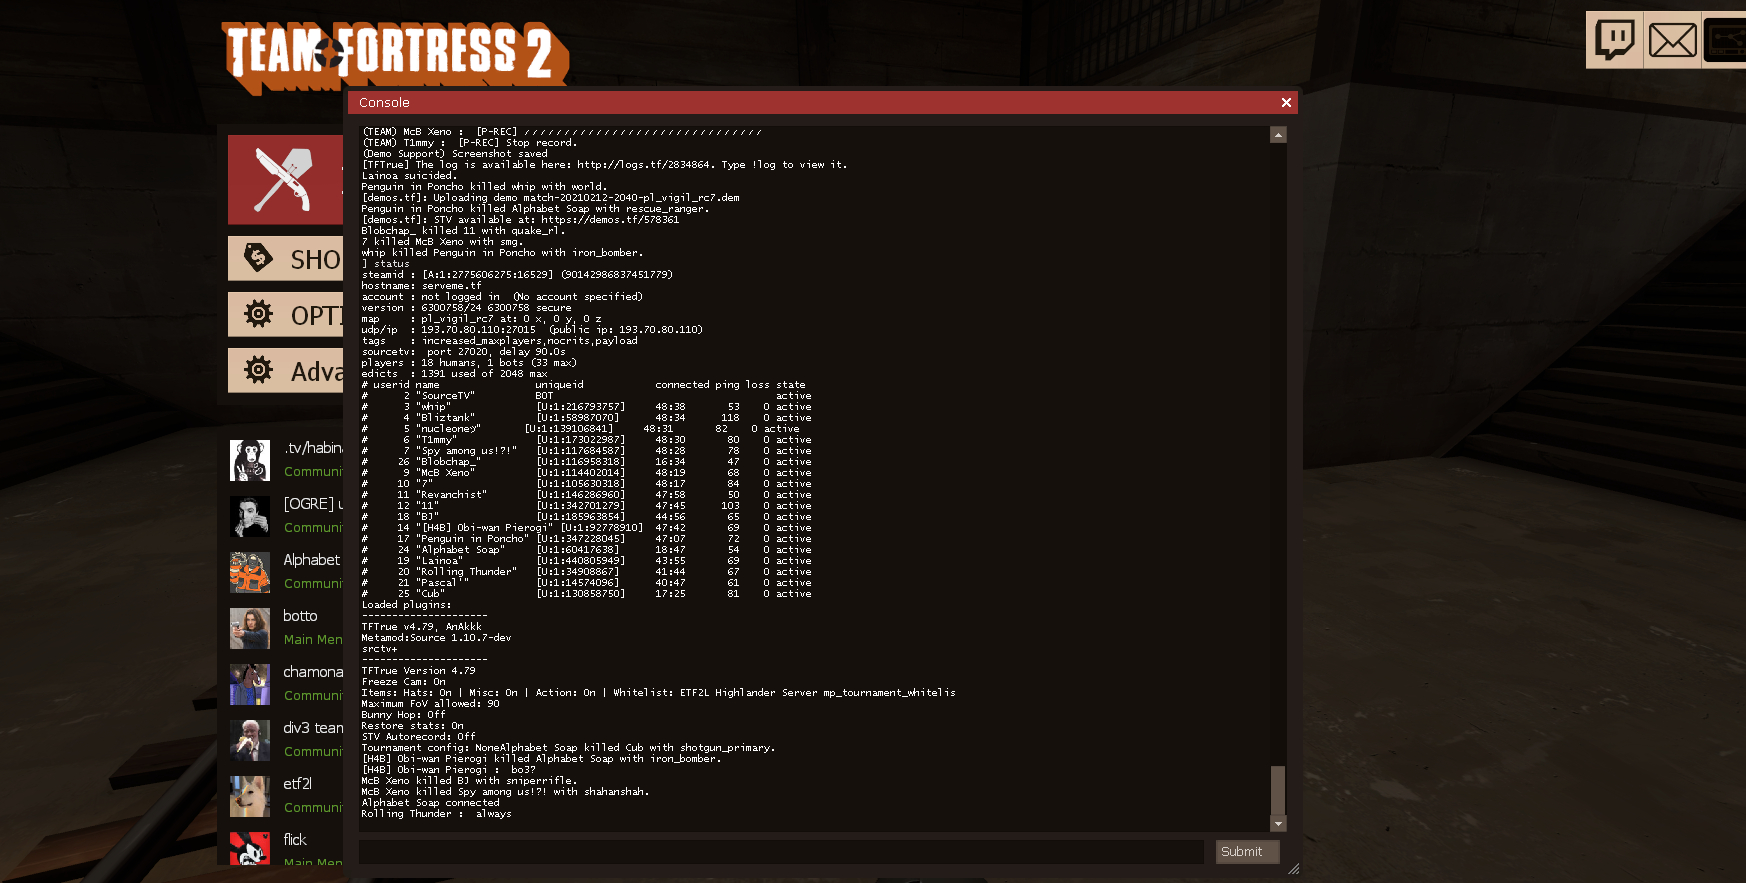Click the dark share-screen icon next to the envelope
This screenshot has height=883, width=1746.
1725,40
